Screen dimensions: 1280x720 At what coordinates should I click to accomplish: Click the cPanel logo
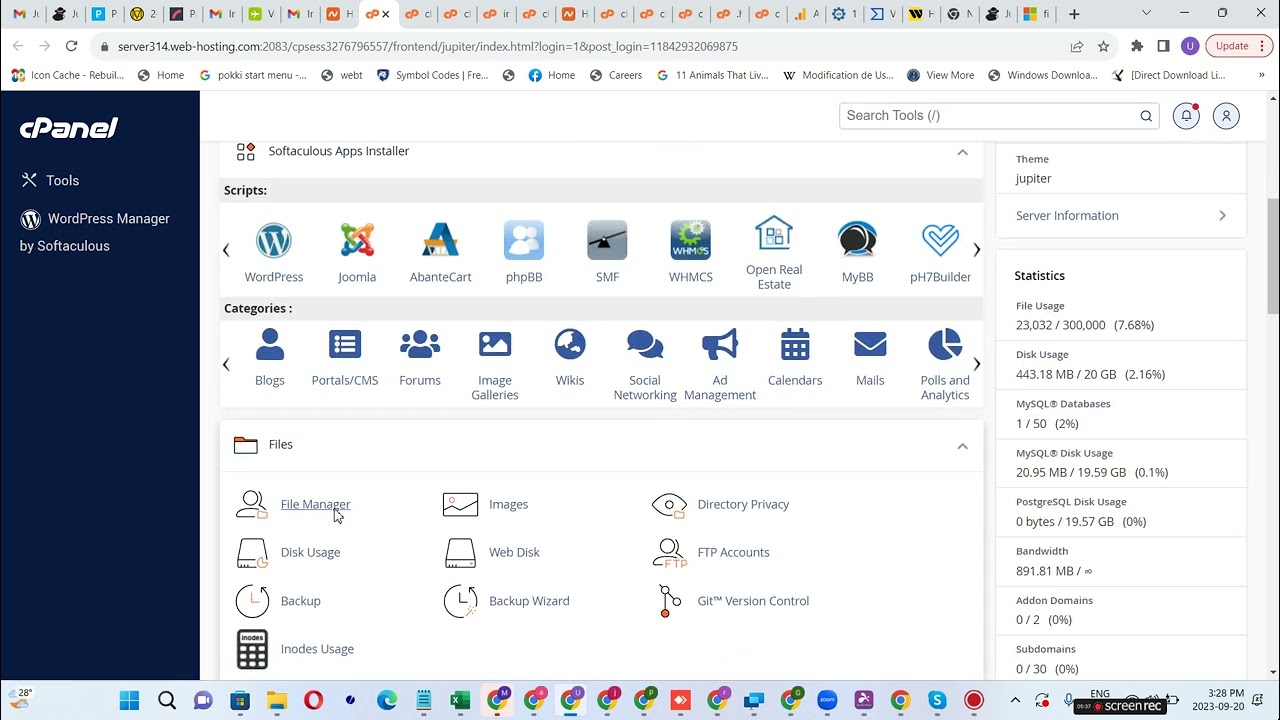pos(69,128)
